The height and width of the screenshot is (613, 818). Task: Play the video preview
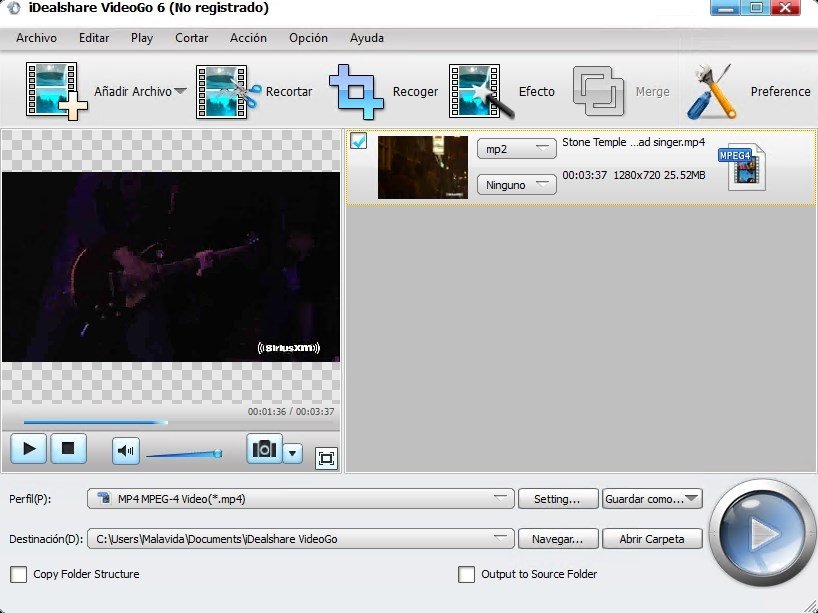tap(29, 449)
